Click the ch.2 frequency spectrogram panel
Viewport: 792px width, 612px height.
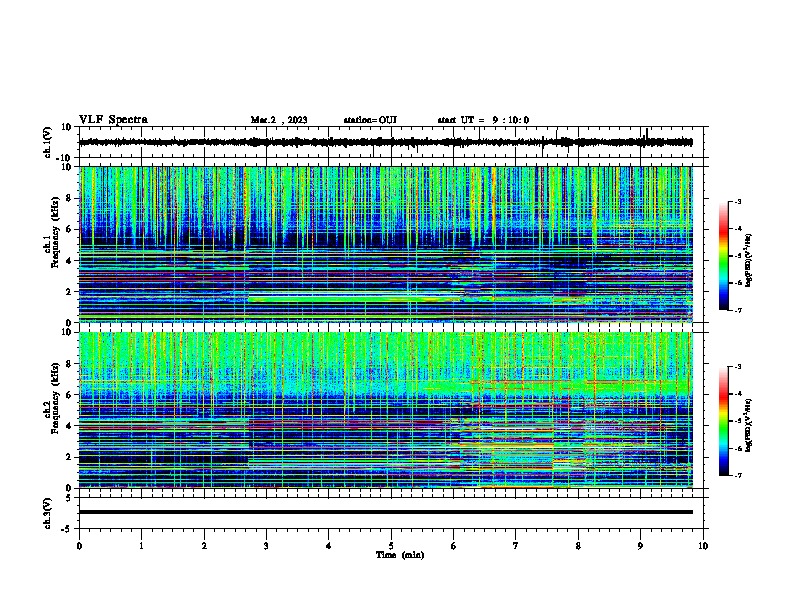[x=386, y=410]
